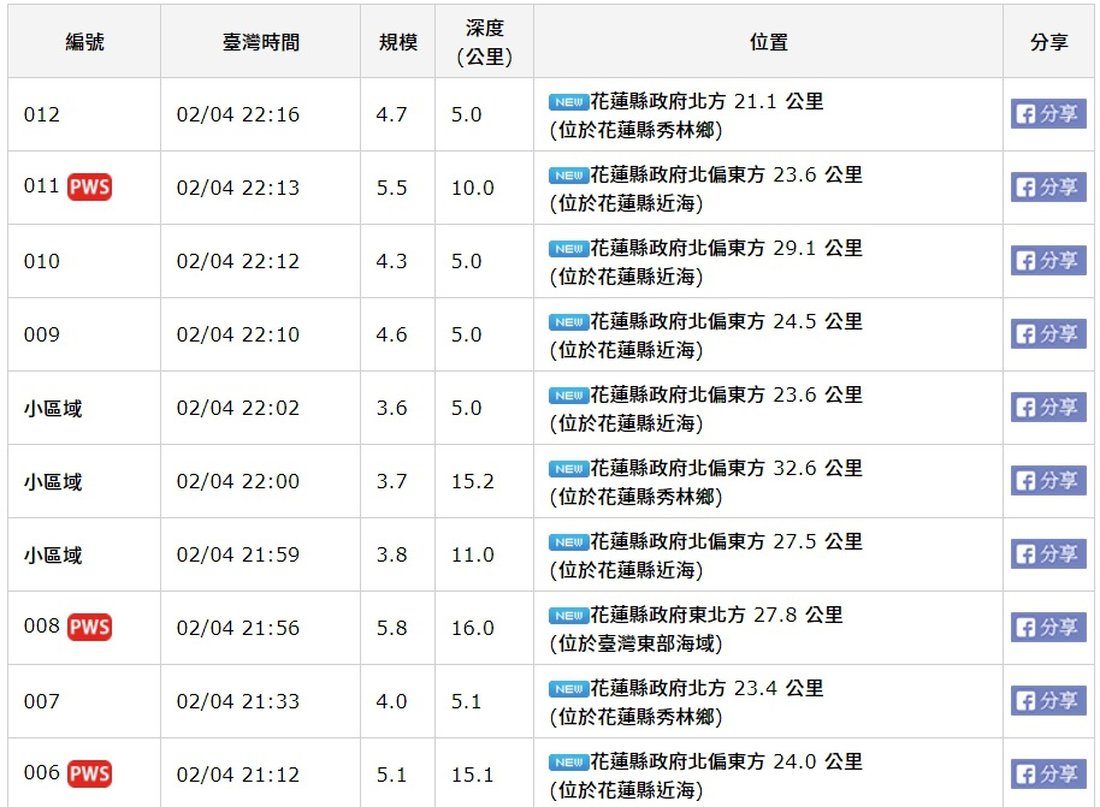
Task: Click the PWS badge on earthquake 008
Action: [89, 627]
